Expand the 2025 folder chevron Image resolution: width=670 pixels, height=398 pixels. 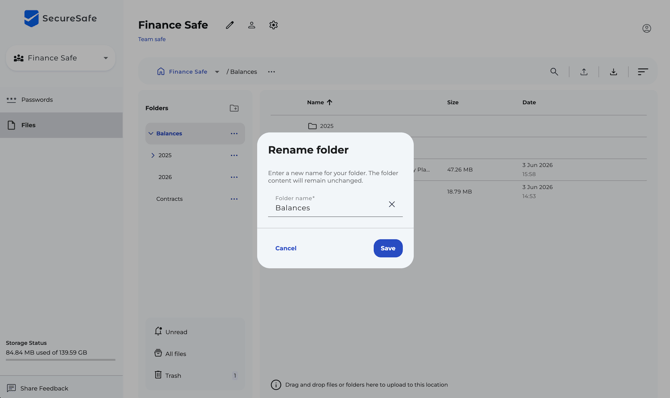point(153,155)
